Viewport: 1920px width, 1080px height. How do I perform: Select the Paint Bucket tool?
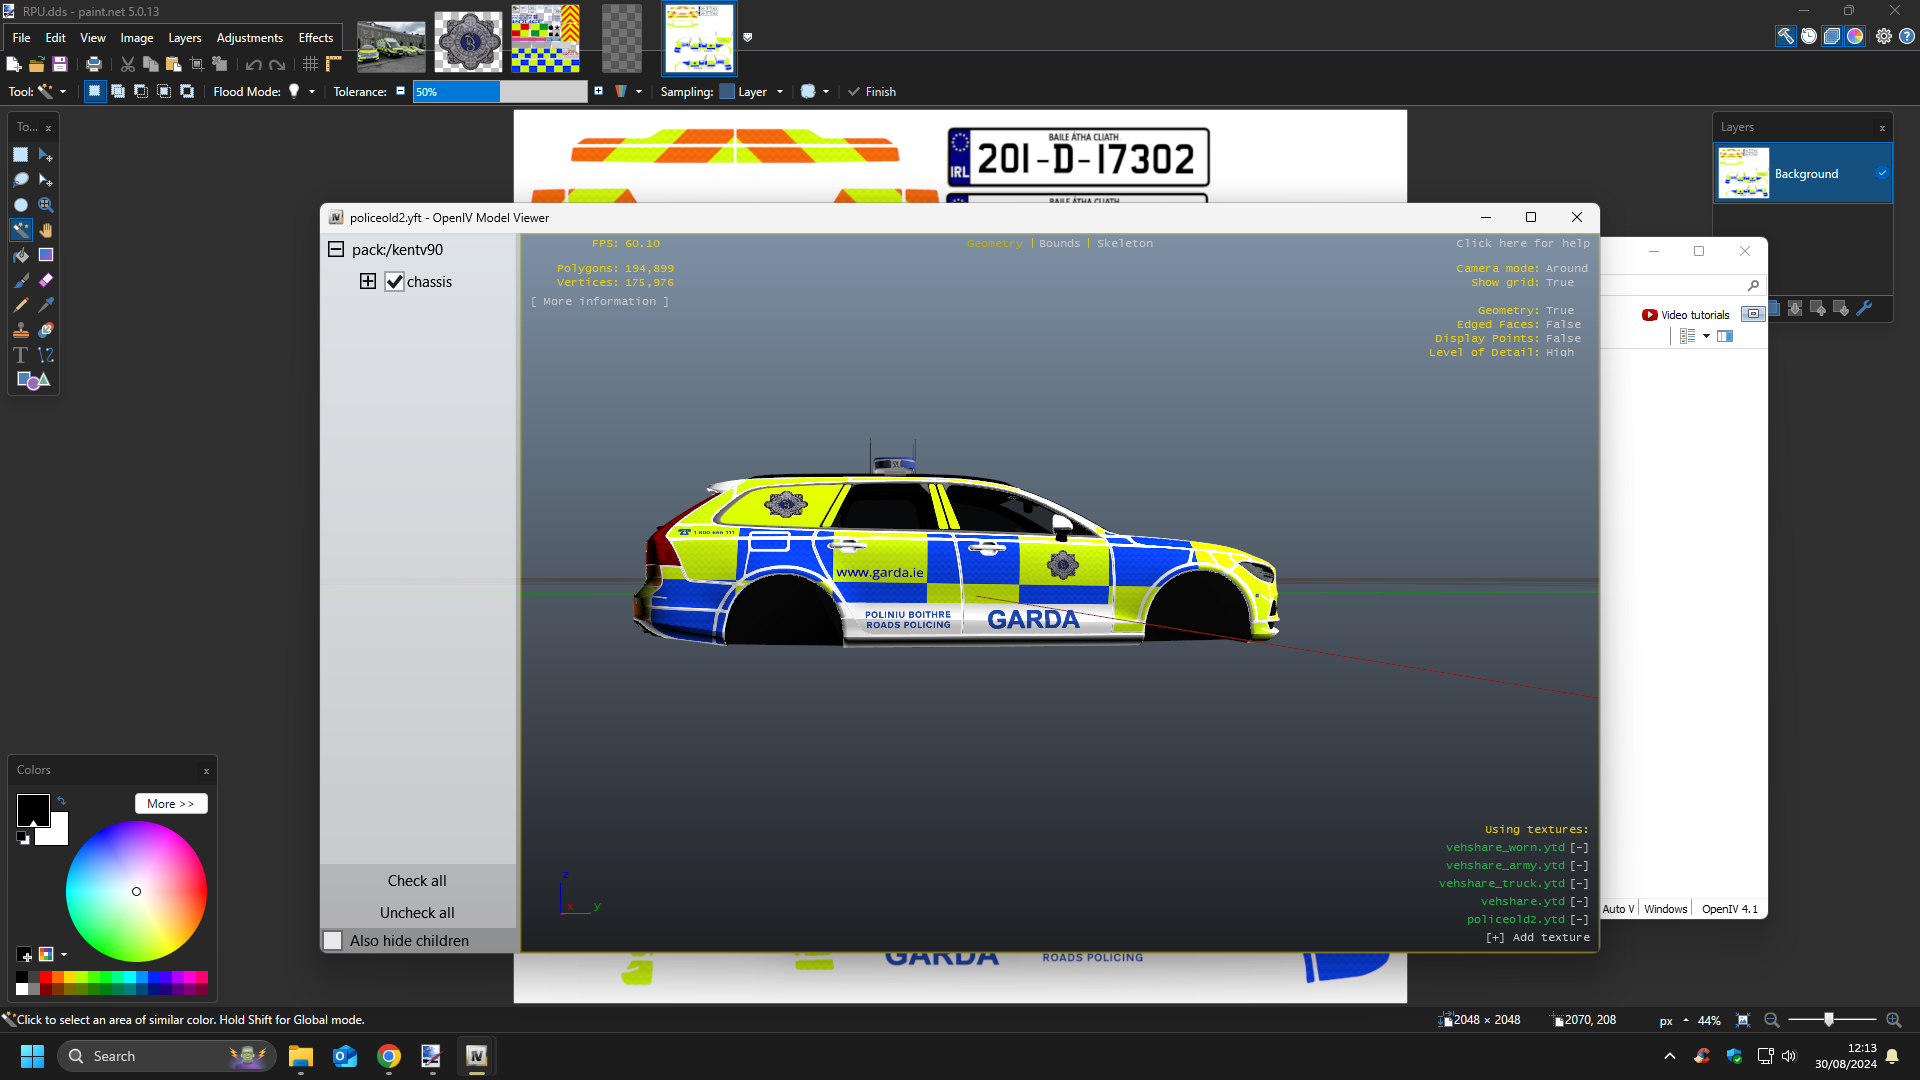point(20,255)
